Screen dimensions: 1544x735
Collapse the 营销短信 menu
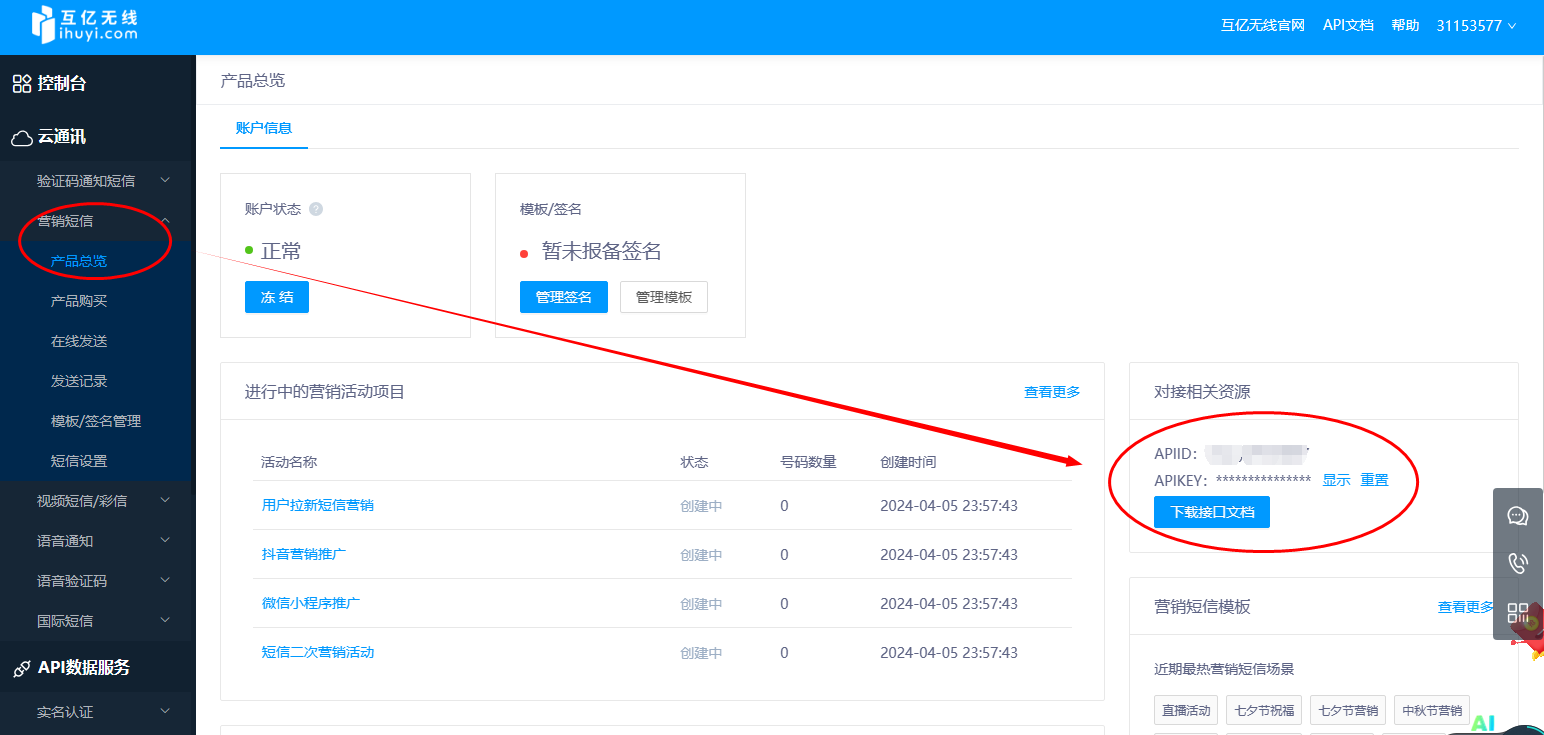97,221
